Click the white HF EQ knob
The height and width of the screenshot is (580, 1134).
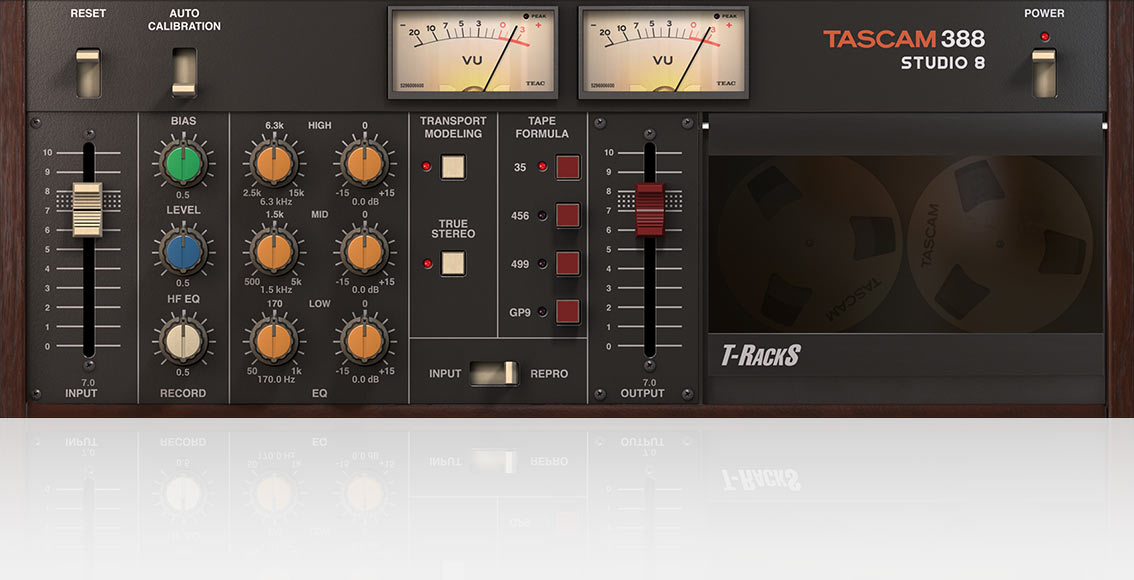click(183, 341)
